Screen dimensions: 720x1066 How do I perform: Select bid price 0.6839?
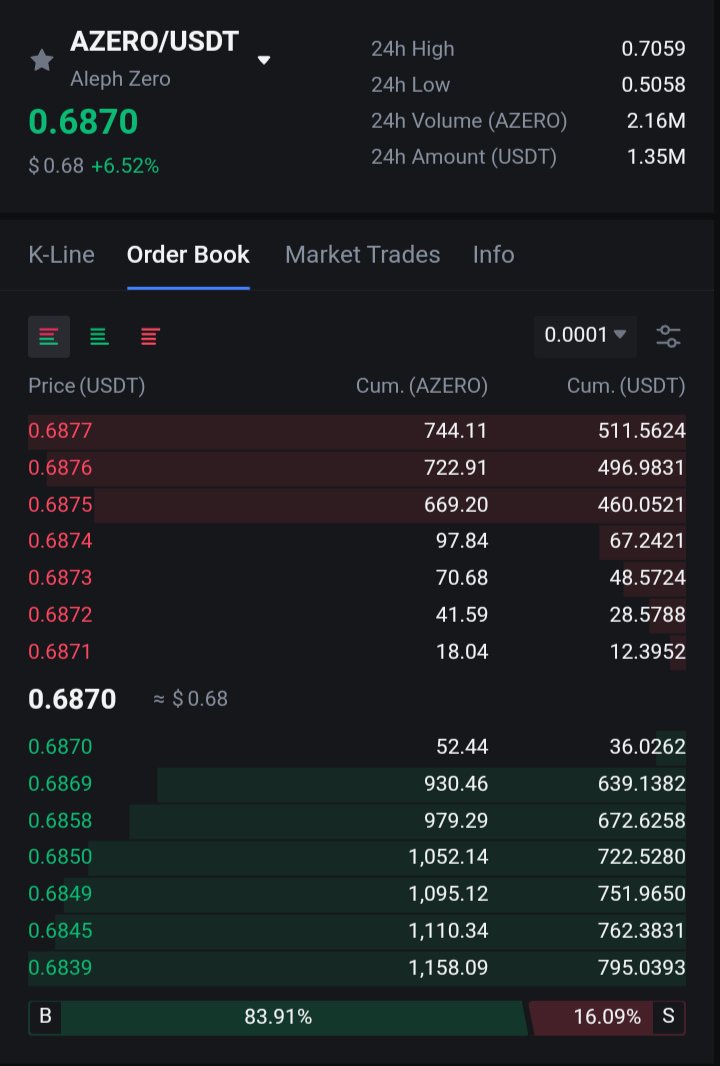click(60, 967)
